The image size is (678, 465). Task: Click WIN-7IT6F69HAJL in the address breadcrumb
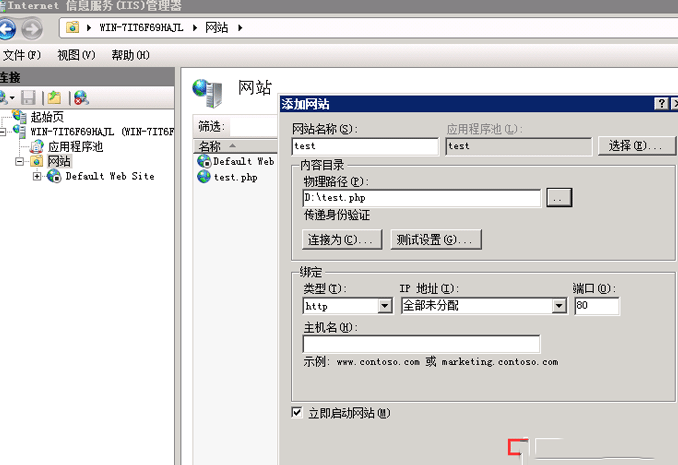(141, 28)
